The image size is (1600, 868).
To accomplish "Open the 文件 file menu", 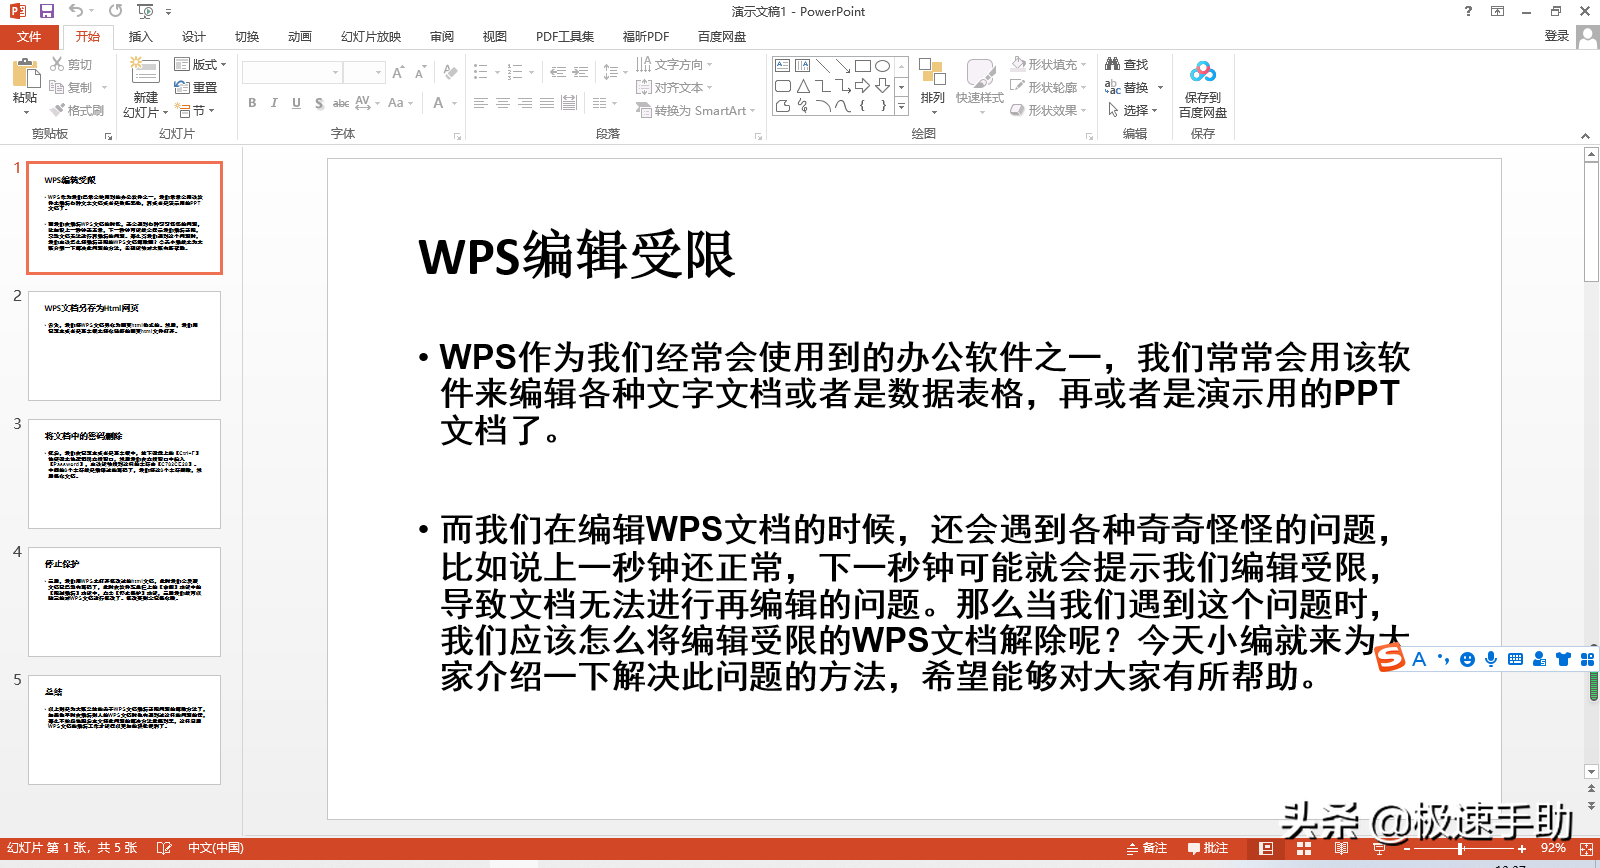I will click(x=29, y=37).
